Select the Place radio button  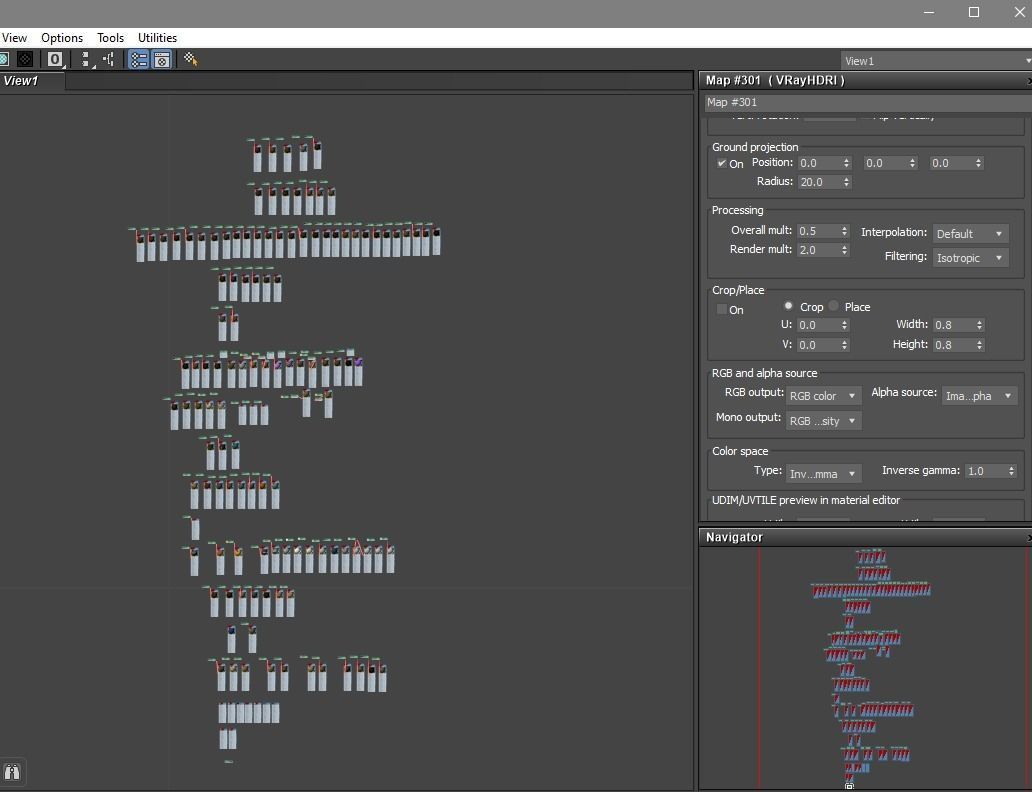click(x=834, y=306)
